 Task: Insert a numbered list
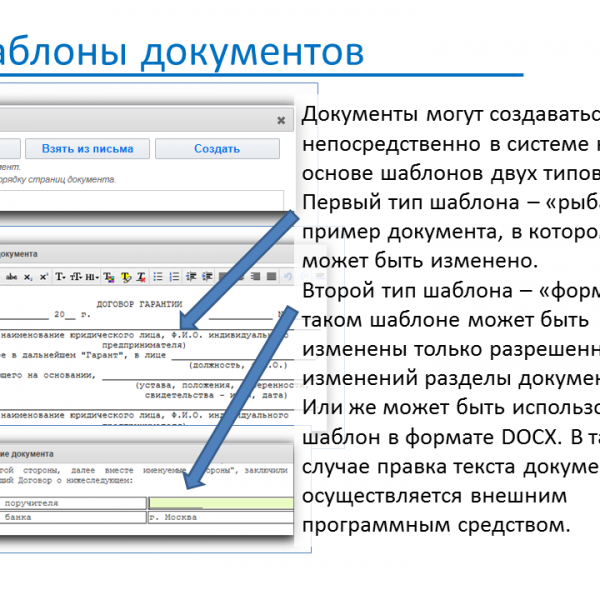(174, 277)
